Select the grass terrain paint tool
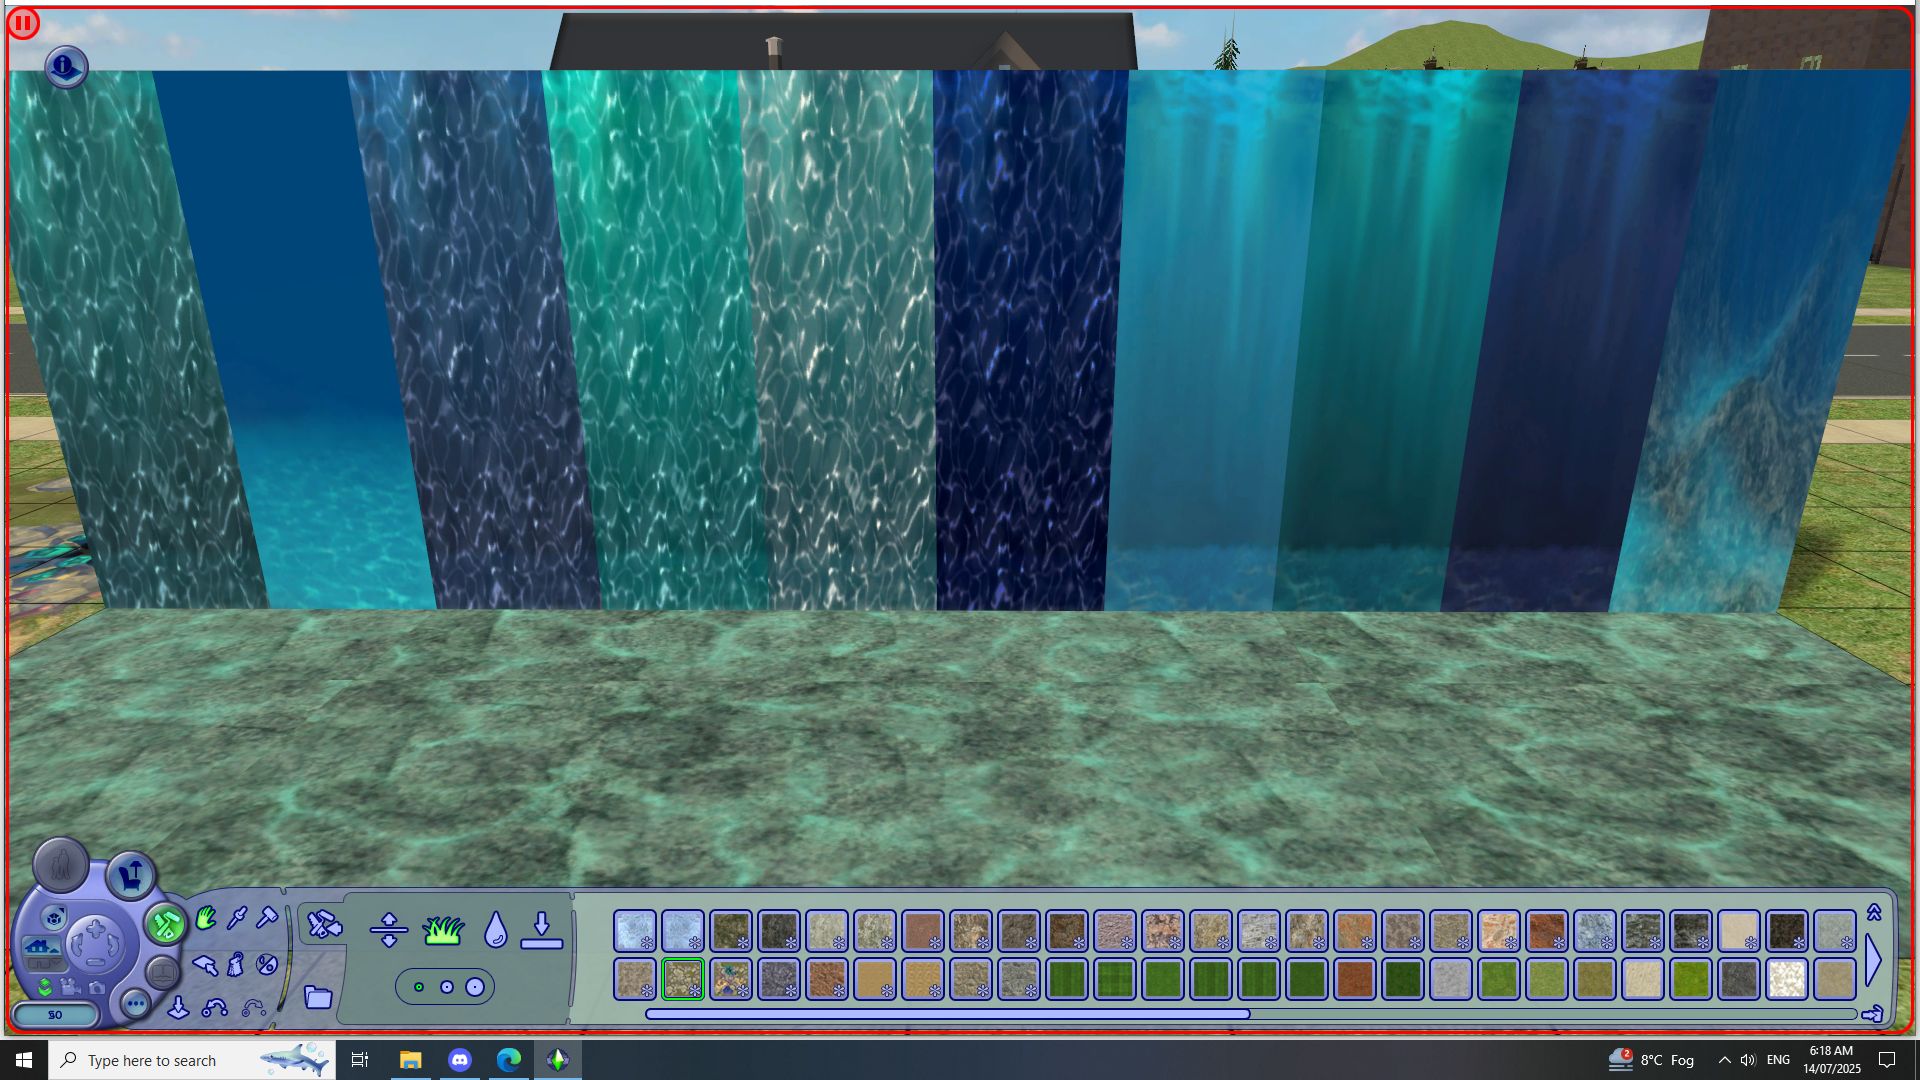The width and height of the screenshot is (1920, 1080). point(442,930)
